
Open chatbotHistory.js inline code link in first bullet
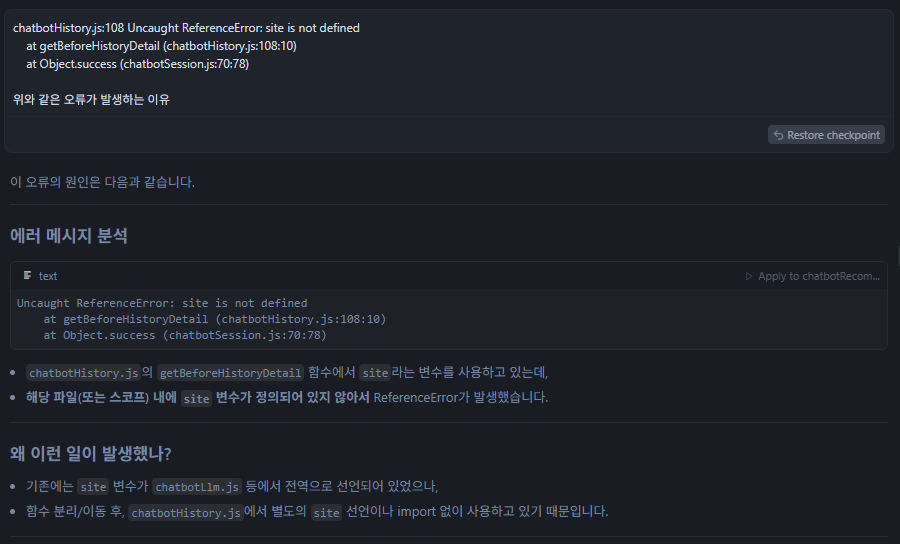coord(84,373)
